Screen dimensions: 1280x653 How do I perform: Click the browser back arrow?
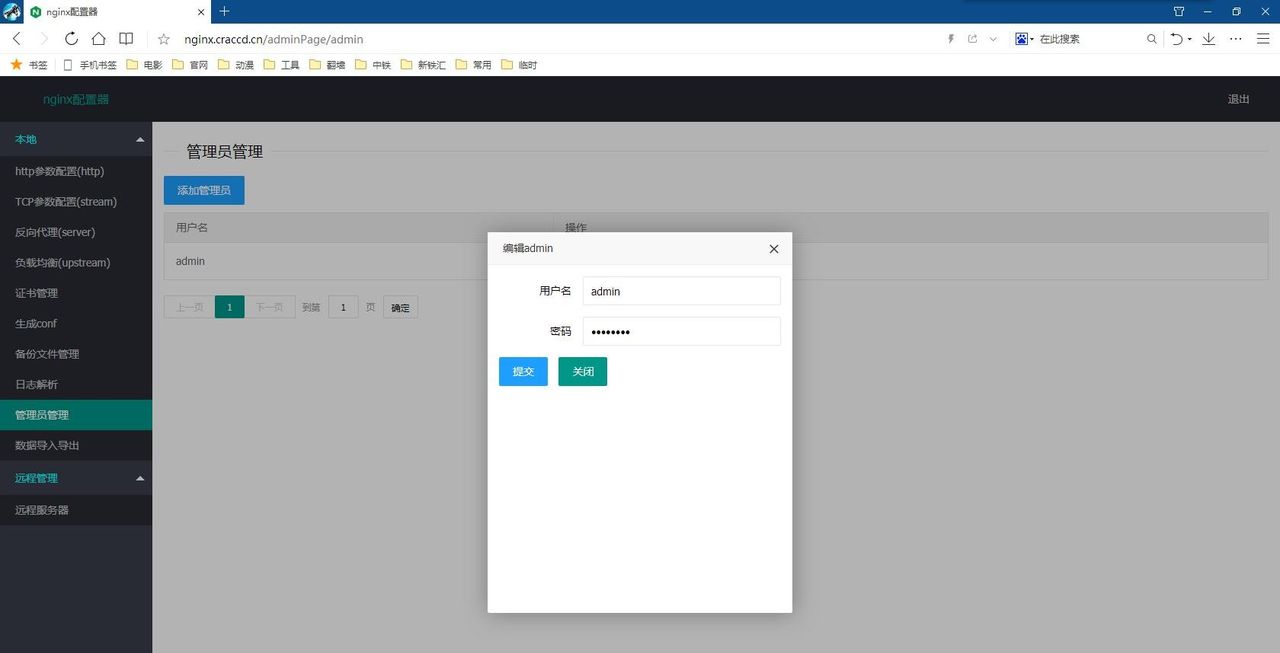[x=17, y=39]
